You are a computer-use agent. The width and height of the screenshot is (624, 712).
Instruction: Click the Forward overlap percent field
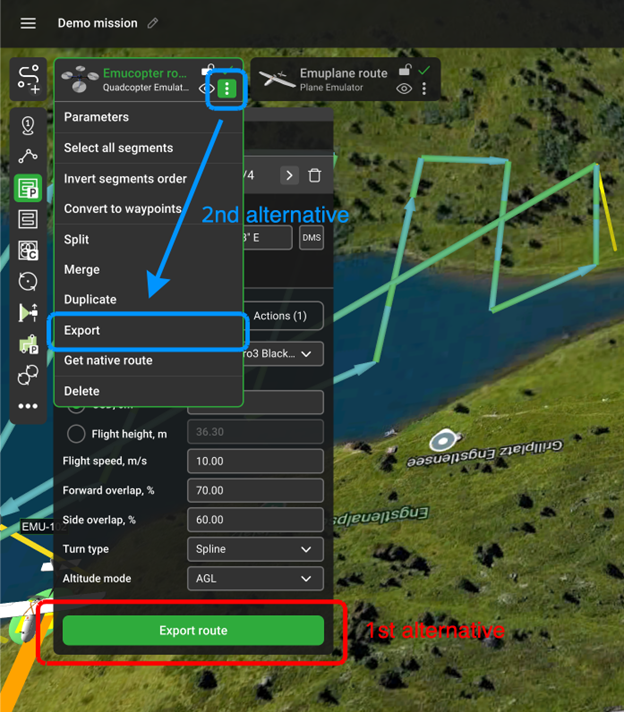[255, 491]
